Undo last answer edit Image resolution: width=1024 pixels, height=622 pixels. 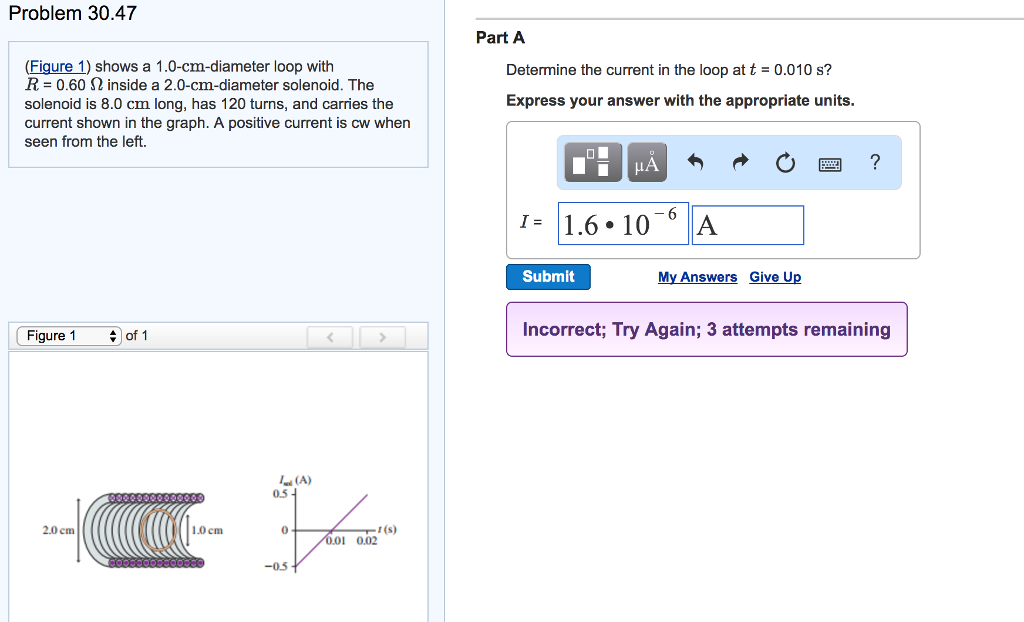tap(696, 162)
